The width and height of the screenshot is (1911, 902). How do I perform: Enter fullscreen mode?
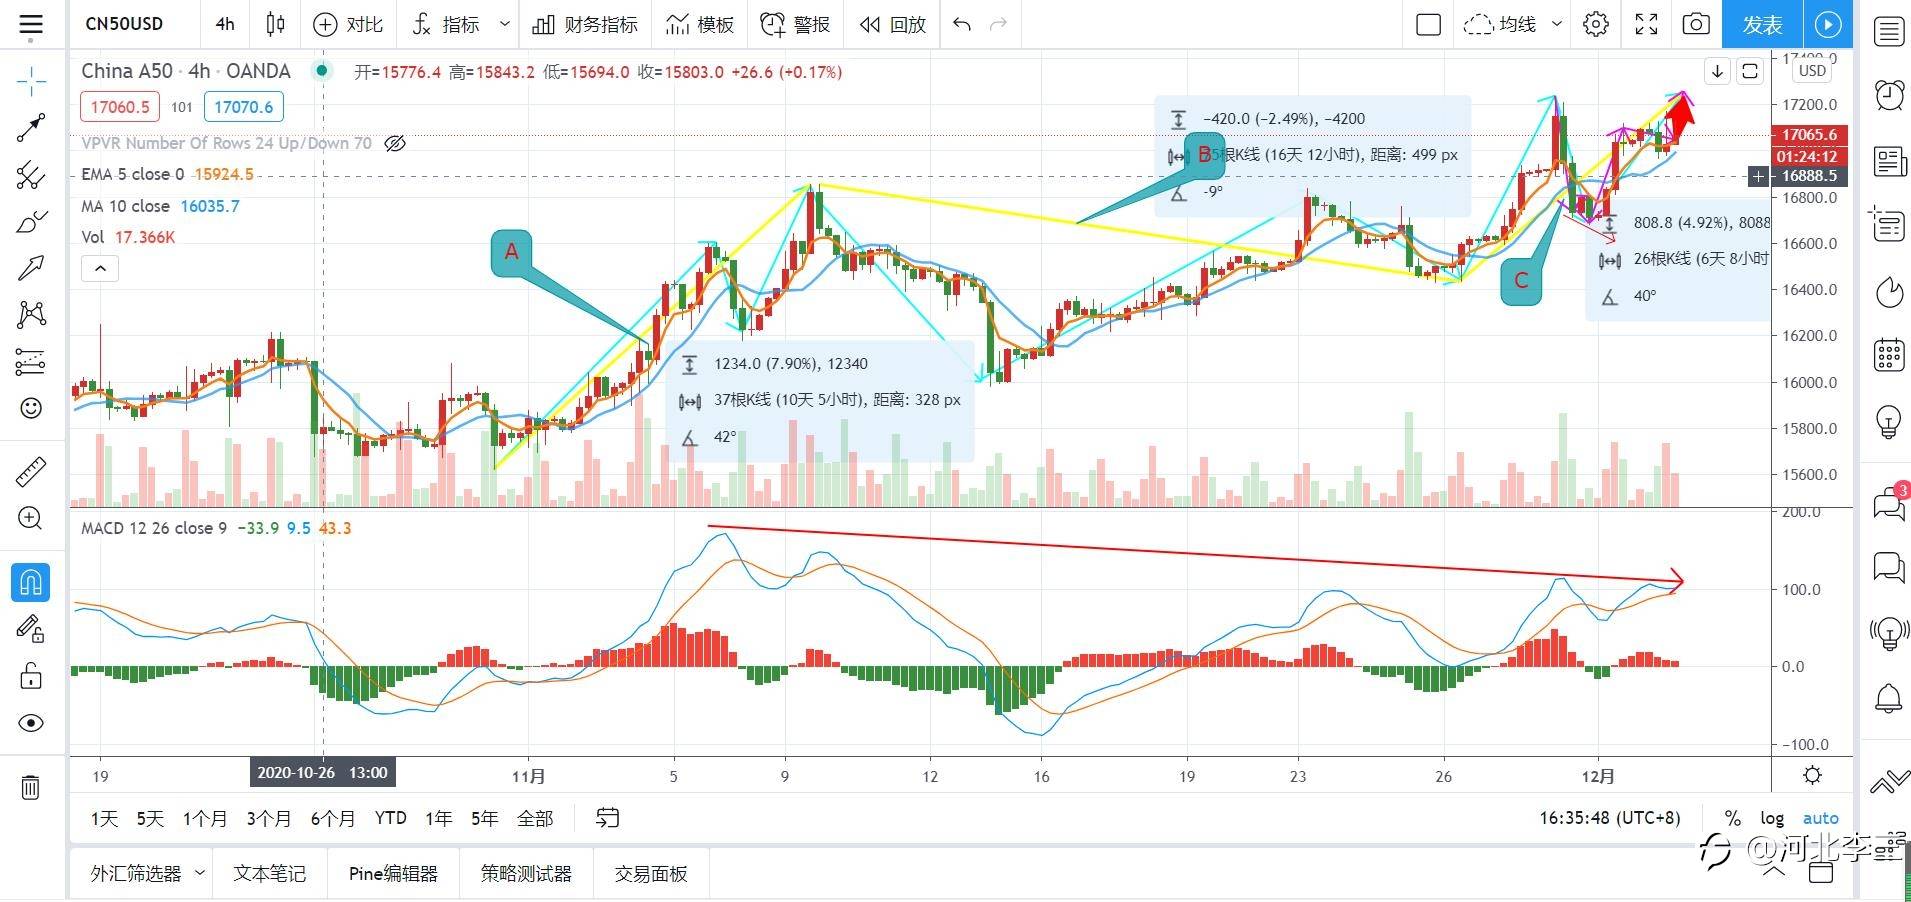coord(1646,24)
